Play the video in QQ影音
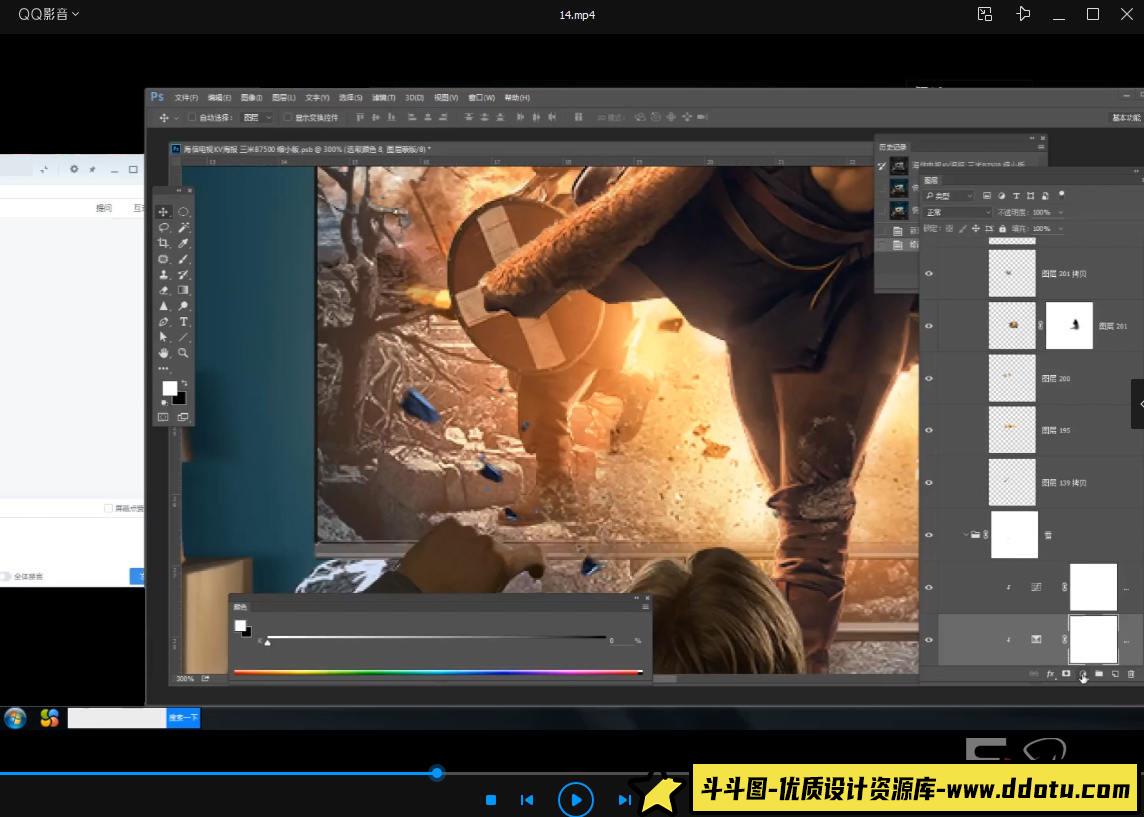The image size is (1144, 817). pos(576,799)
